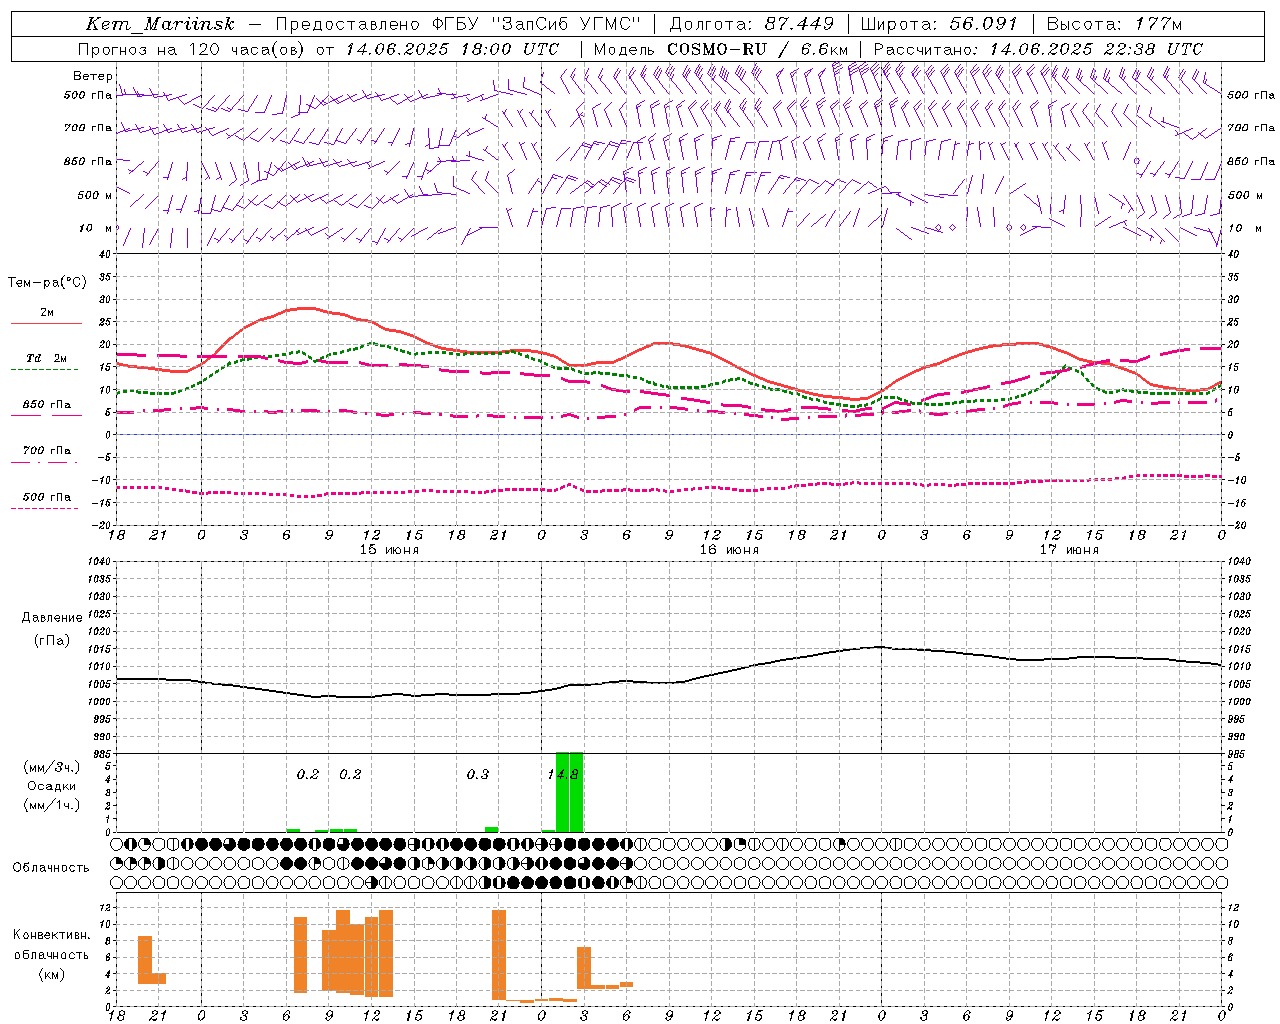Click the '16 июня' date label
Screen dimensions: 1280x1024
click(729, 549)
